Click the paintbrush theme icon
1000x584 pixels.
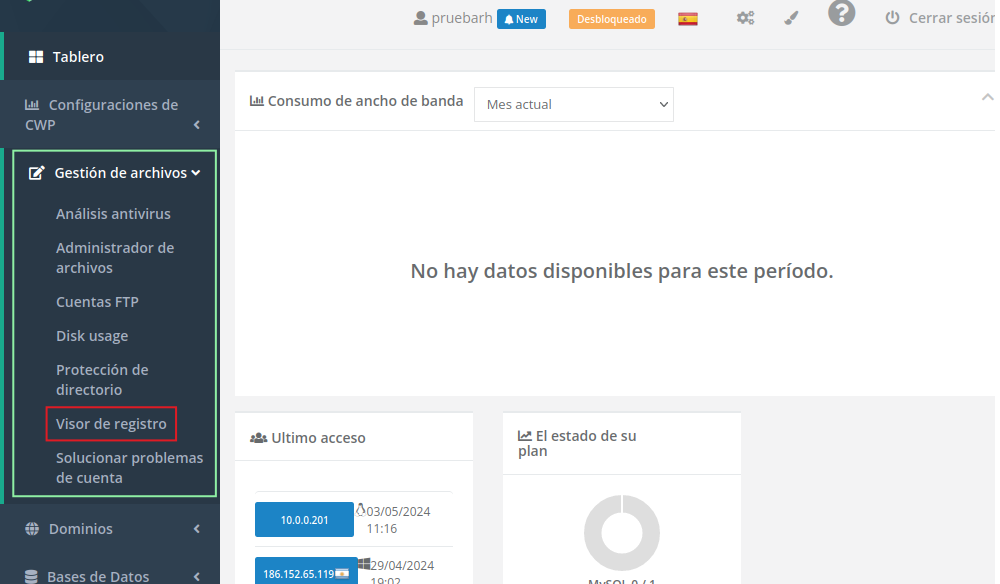790,19
